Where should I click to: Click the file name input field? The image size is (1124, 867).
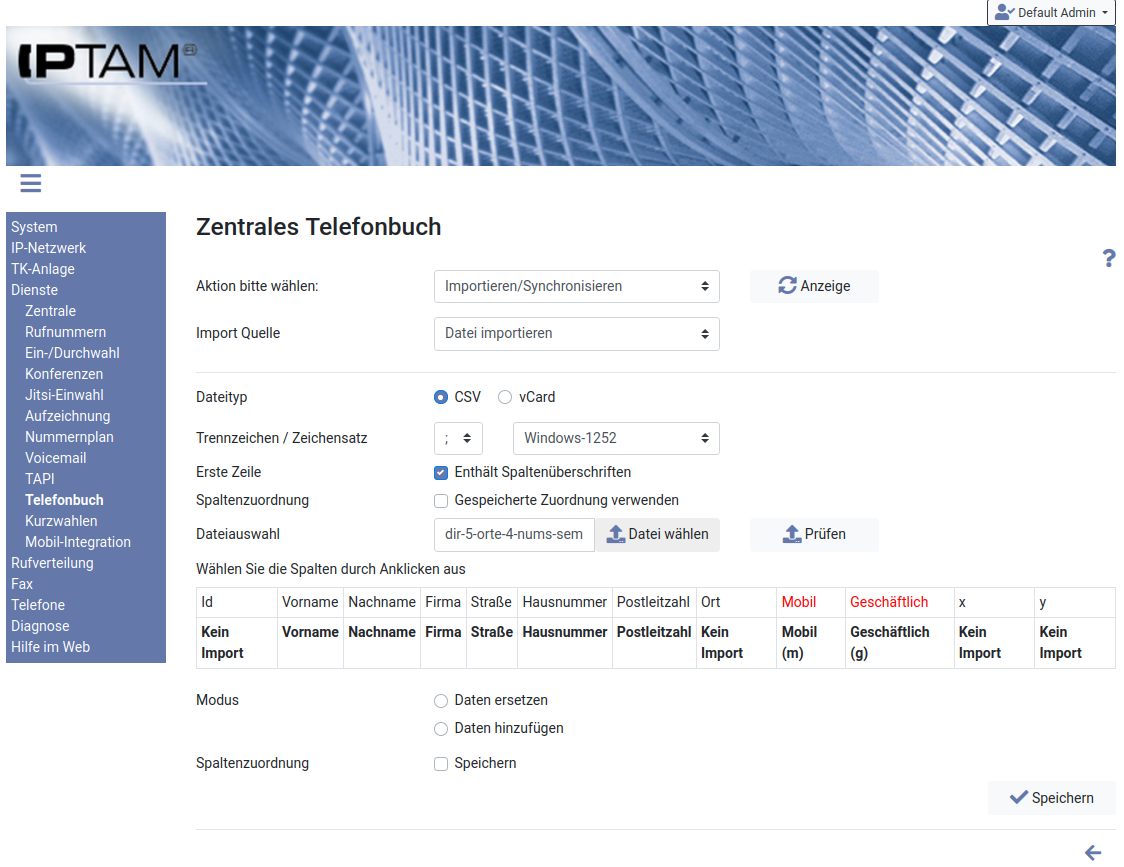(514, 534)
